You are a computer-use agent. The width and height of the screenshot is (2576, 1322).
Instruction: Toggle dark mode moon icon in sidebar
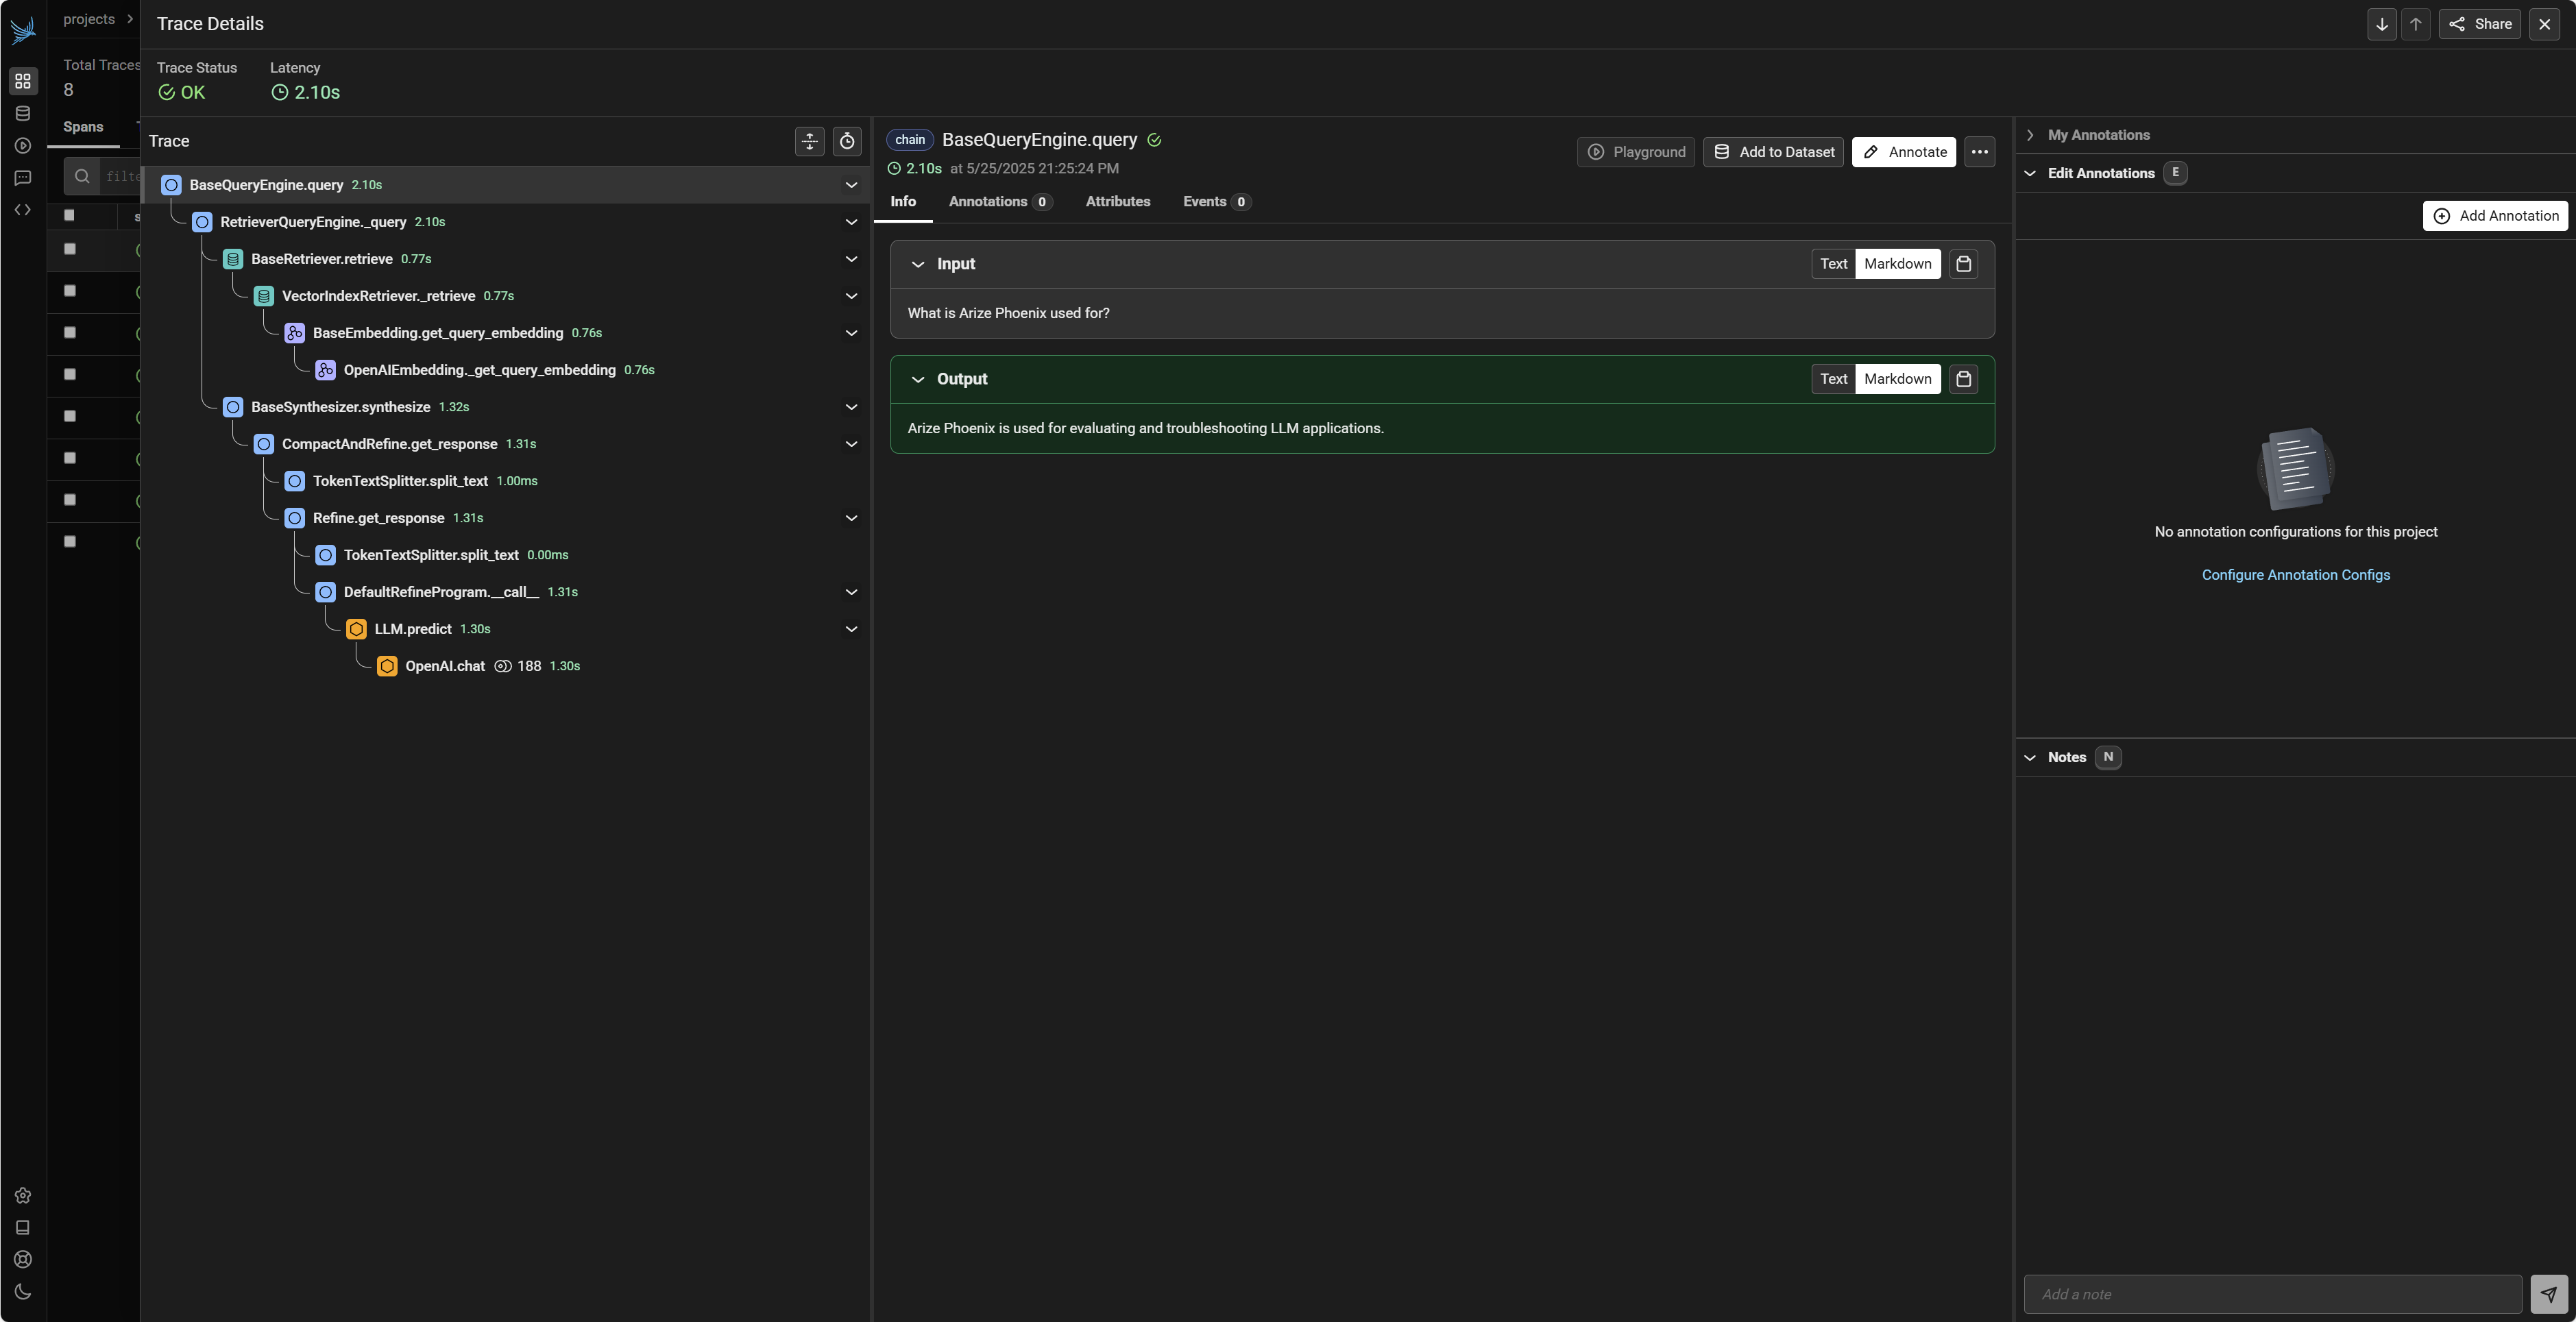[23, 1291]
